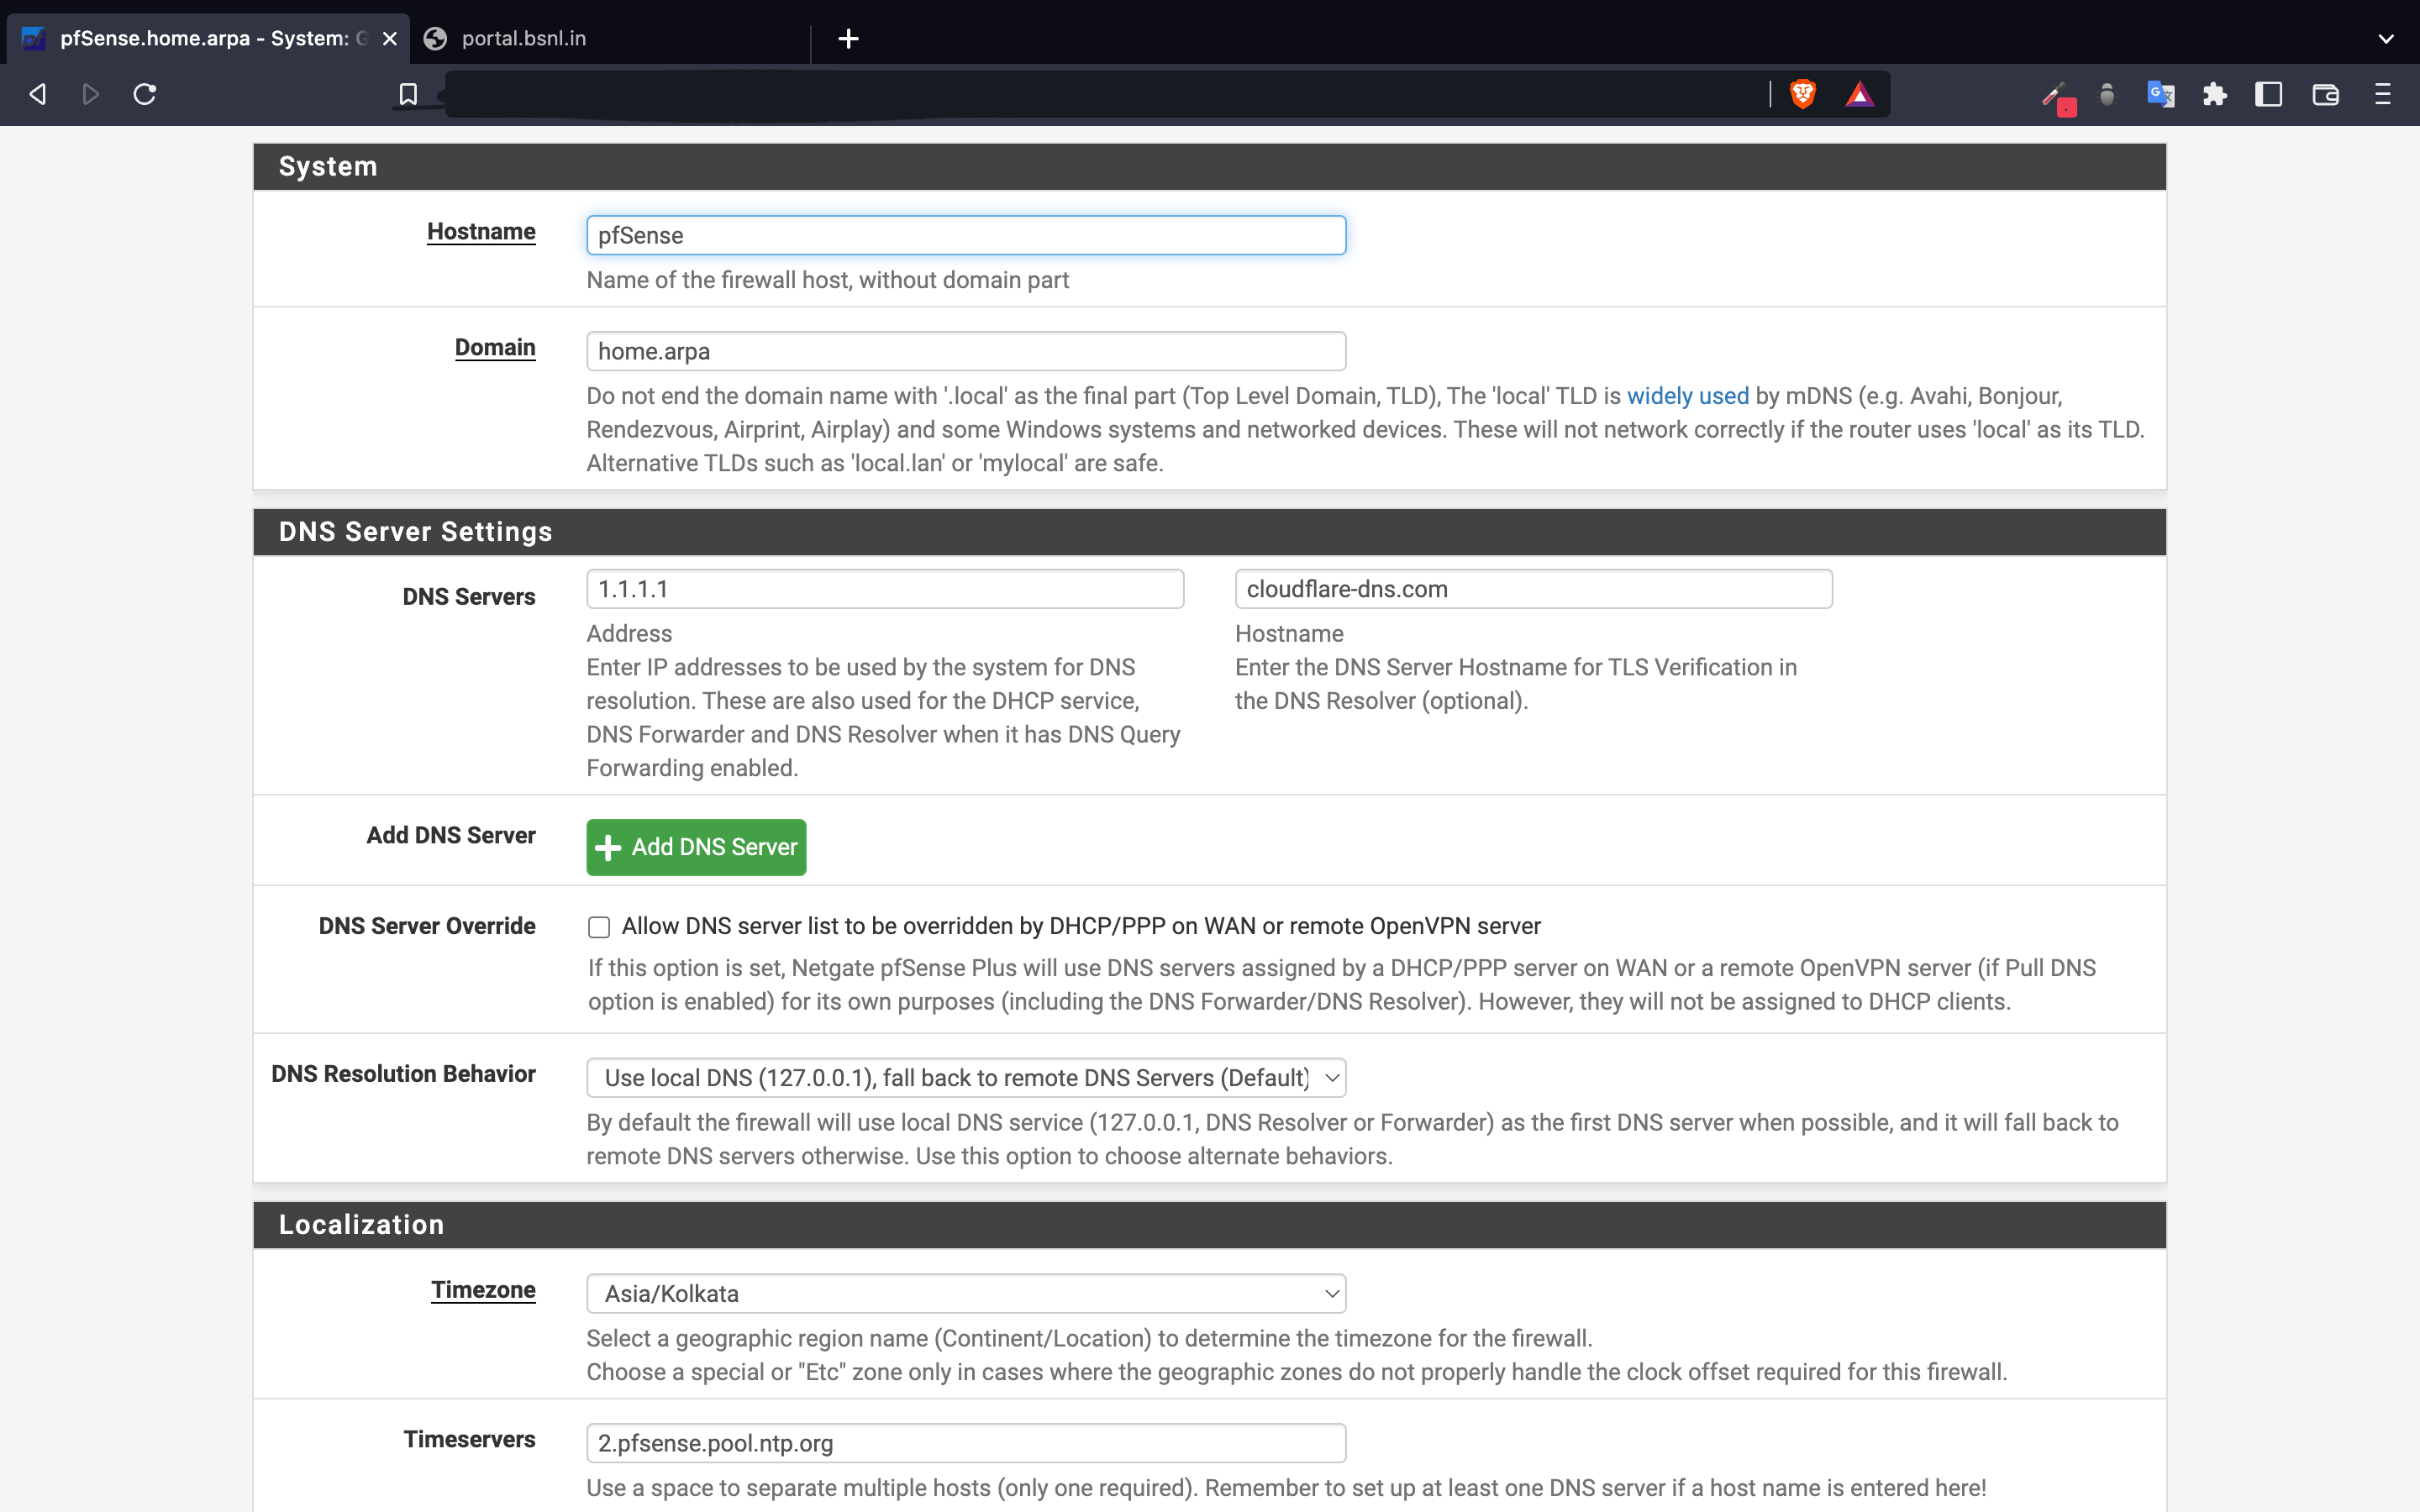The height and width of the screenshot is (1512, 2420).
Task: Follow the 'widely used' link
Action: 1688,396
